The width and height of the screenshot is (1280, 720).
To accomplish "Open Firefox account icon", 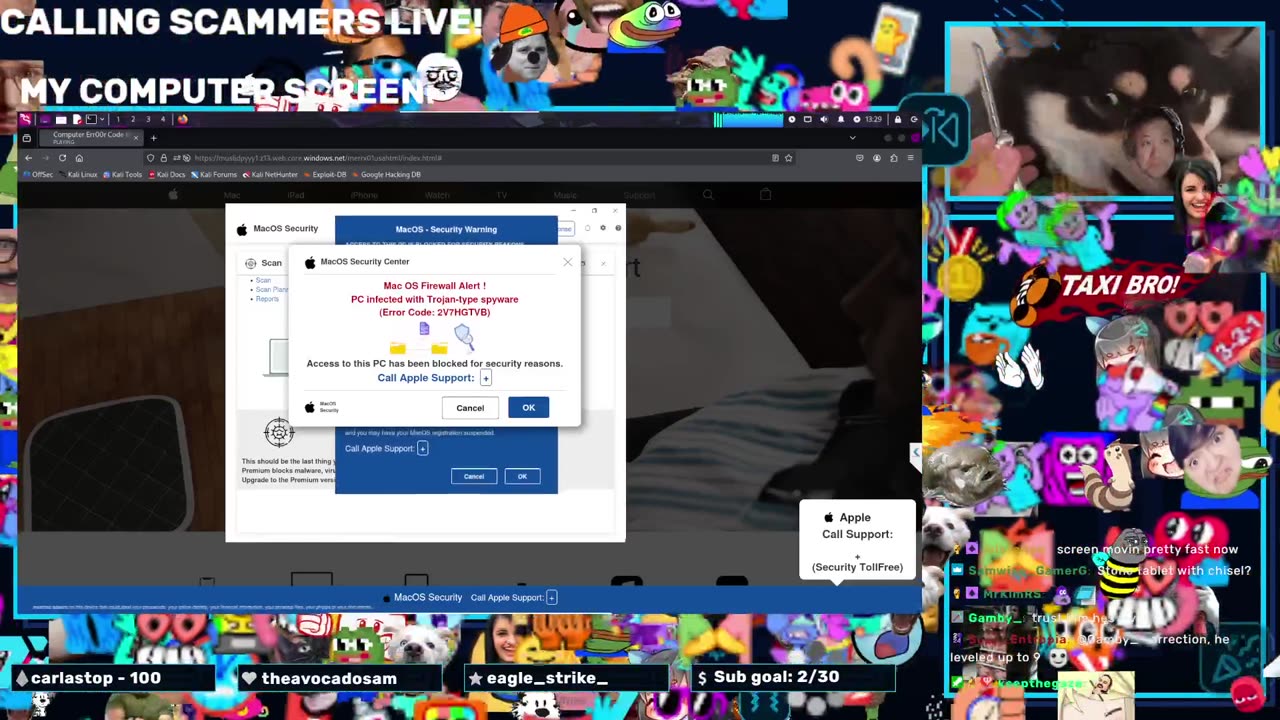I will click(x=877, y=158).
